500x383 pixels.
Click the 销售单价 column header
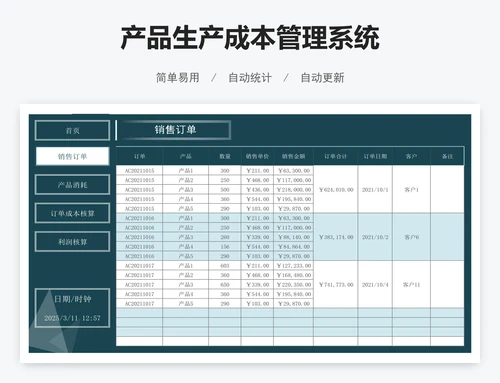coord(257,156)
